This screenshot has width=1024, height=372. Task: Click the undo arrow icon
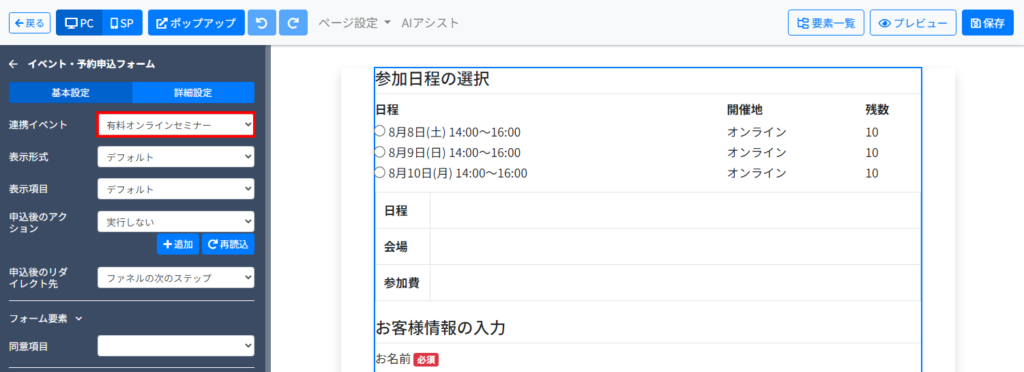pyautogui.click(x=262, y=23)
